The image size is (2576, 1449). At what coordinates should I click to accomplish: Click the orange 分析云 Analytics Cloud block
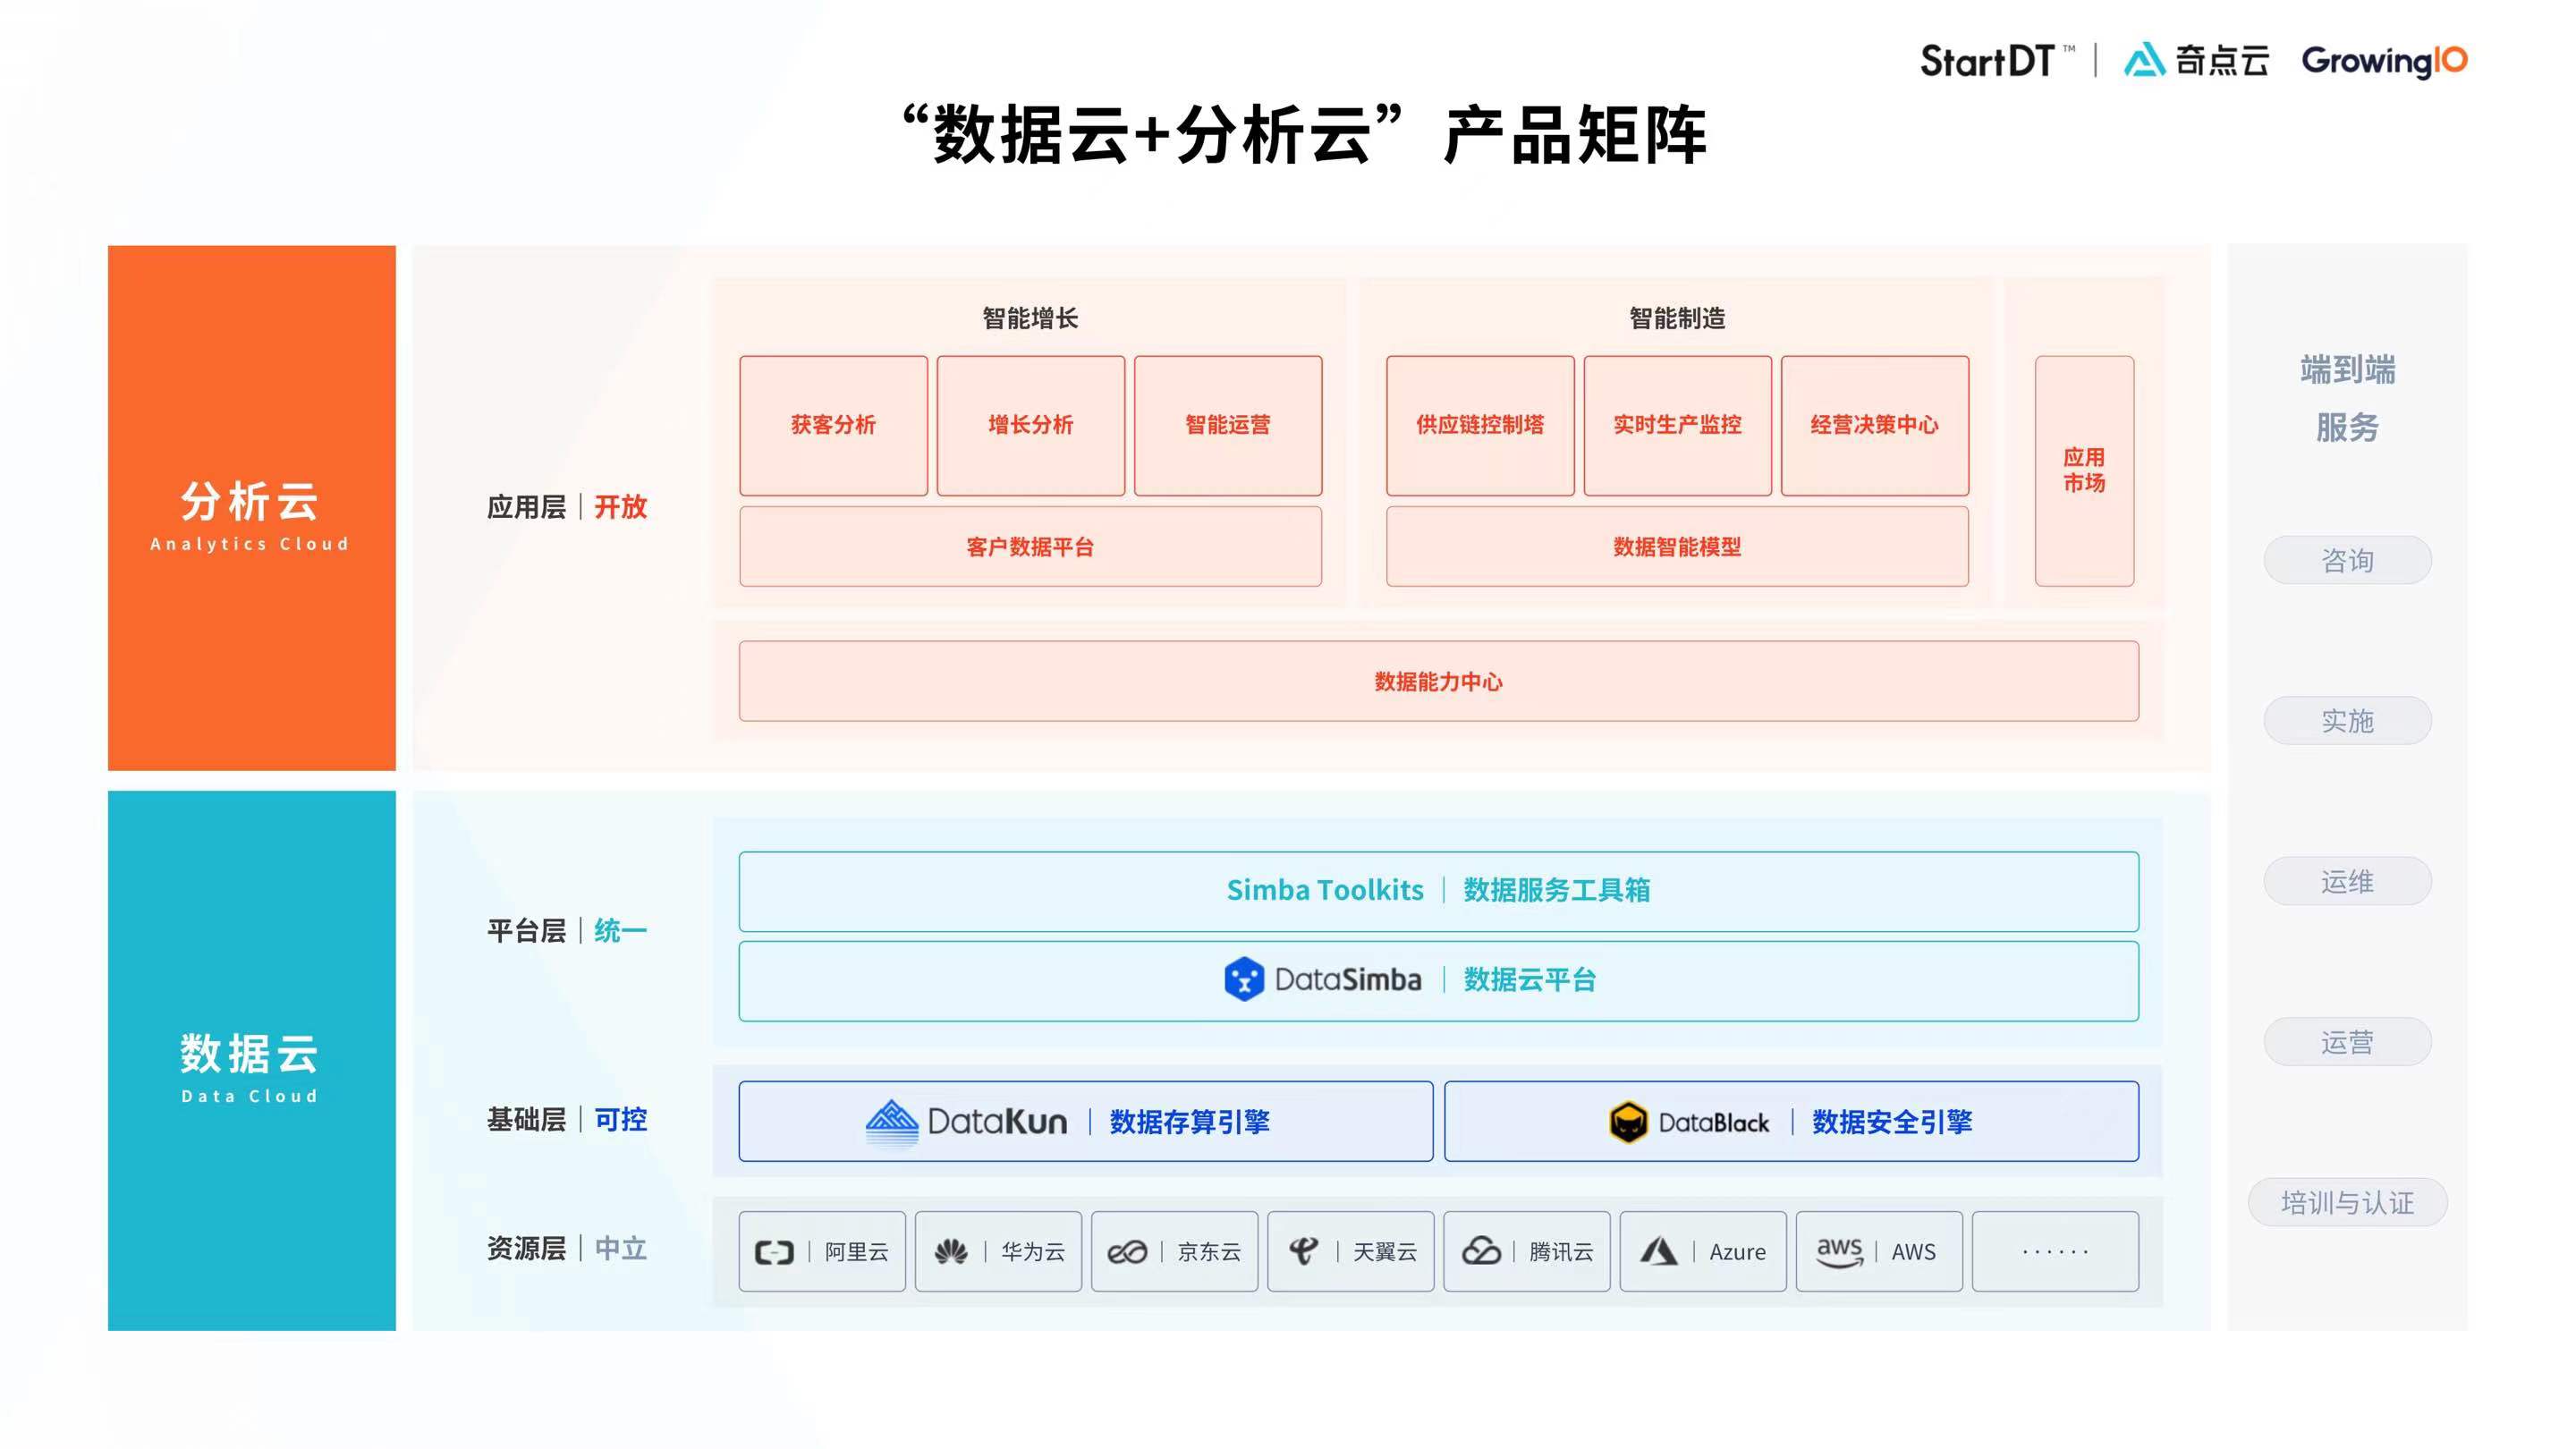click(x=251, y=508)
